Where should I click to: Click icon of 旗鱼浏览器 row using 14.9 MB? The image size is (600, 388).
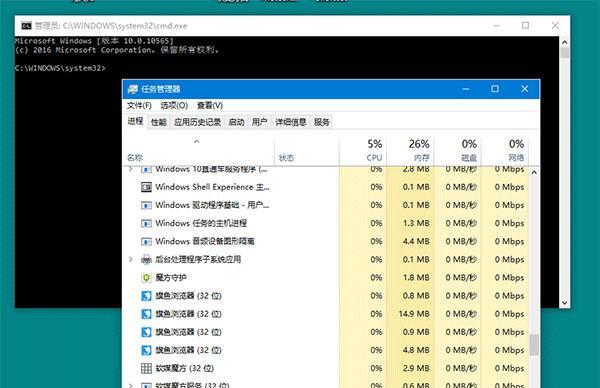pos(146,314)
